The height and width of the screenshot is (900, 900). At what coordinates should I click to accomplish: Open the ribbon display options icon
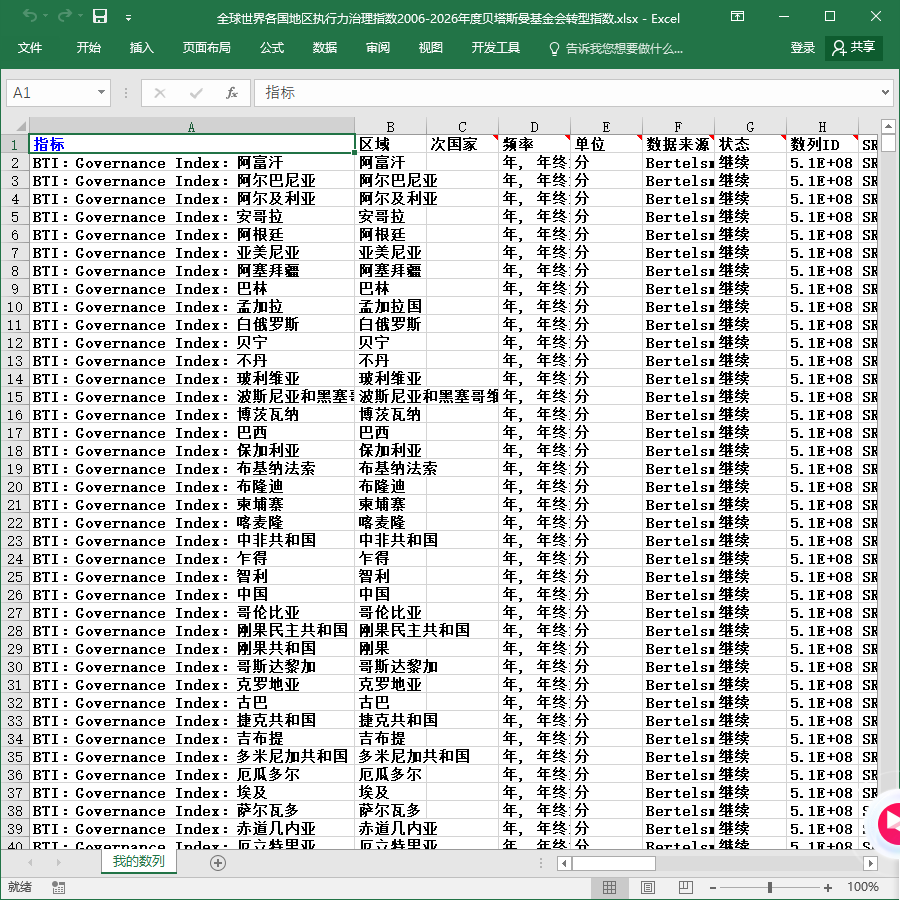(x=737, y=17)
